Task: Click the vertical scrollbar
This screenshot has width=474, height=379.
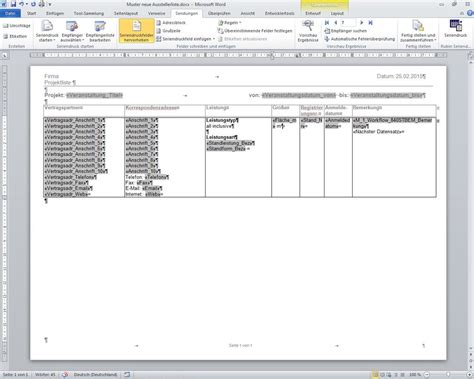Action: pyautogui.click(x=471, y=204)
